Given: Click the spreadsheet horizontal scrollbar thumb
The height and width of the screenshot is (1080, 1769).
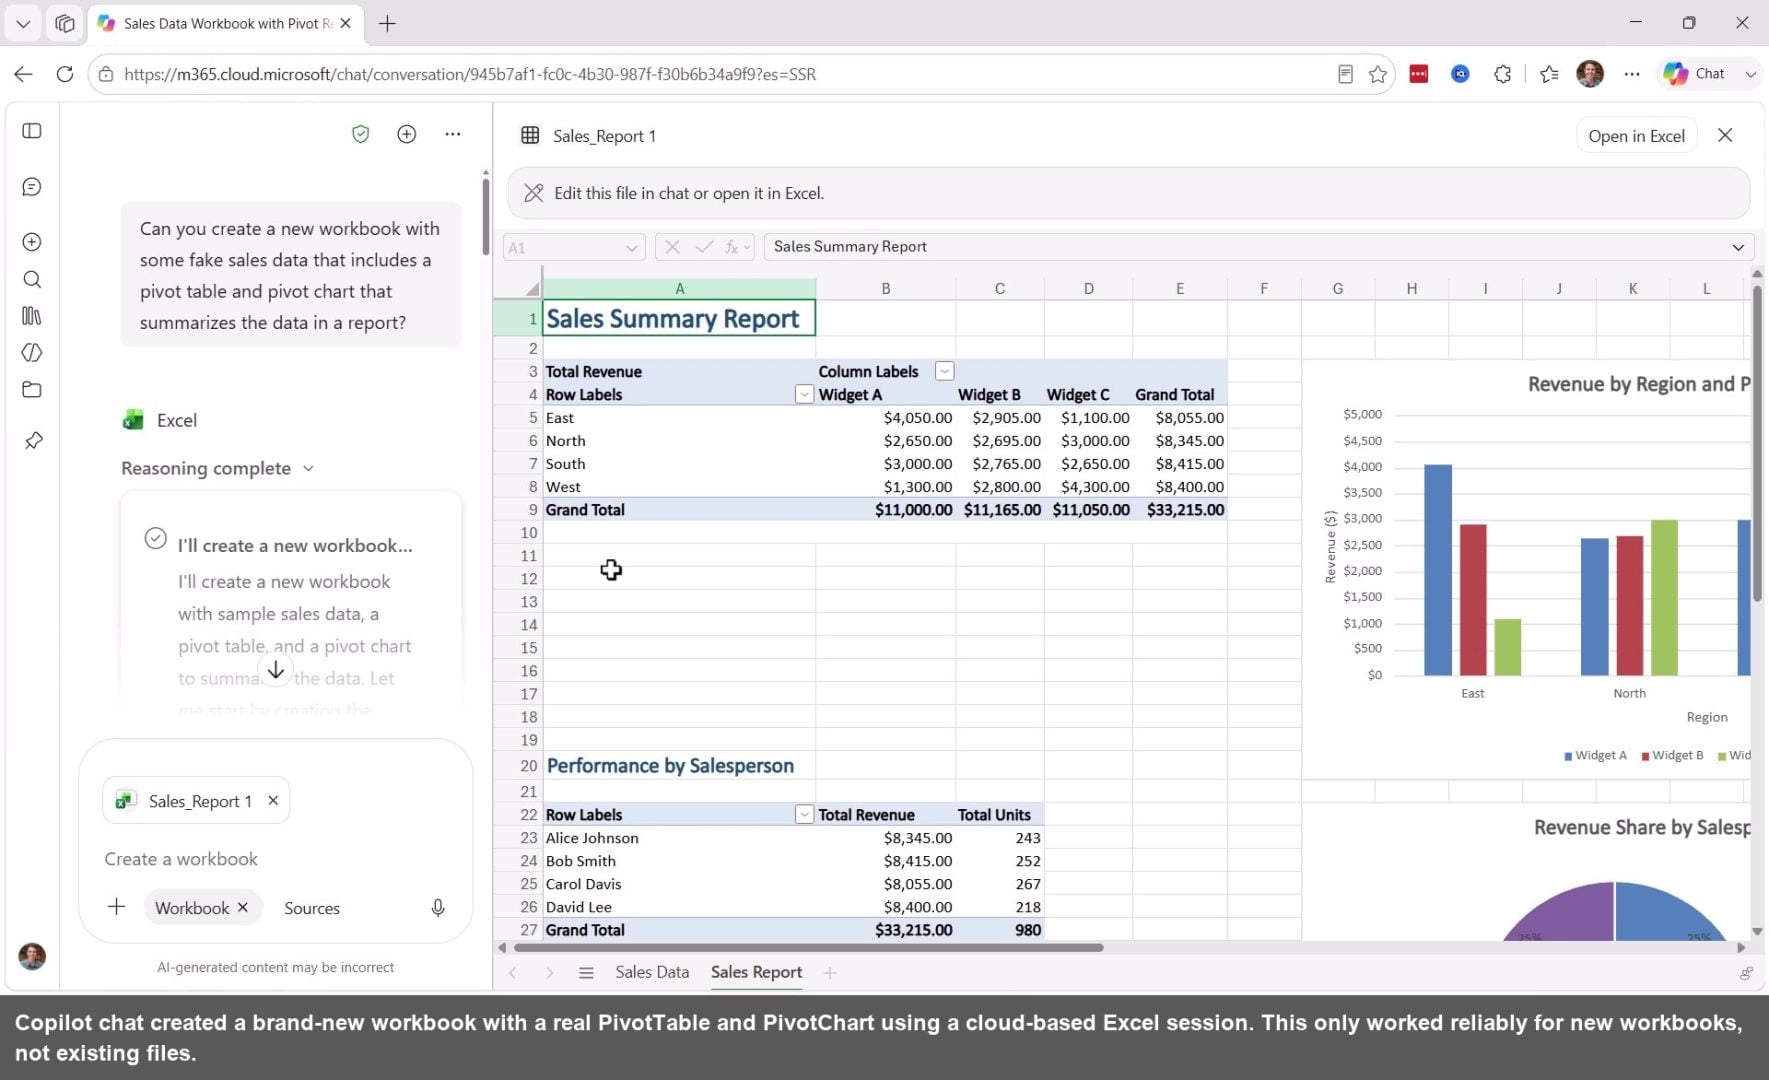Looking at the screenshot, I should (808, 947).
